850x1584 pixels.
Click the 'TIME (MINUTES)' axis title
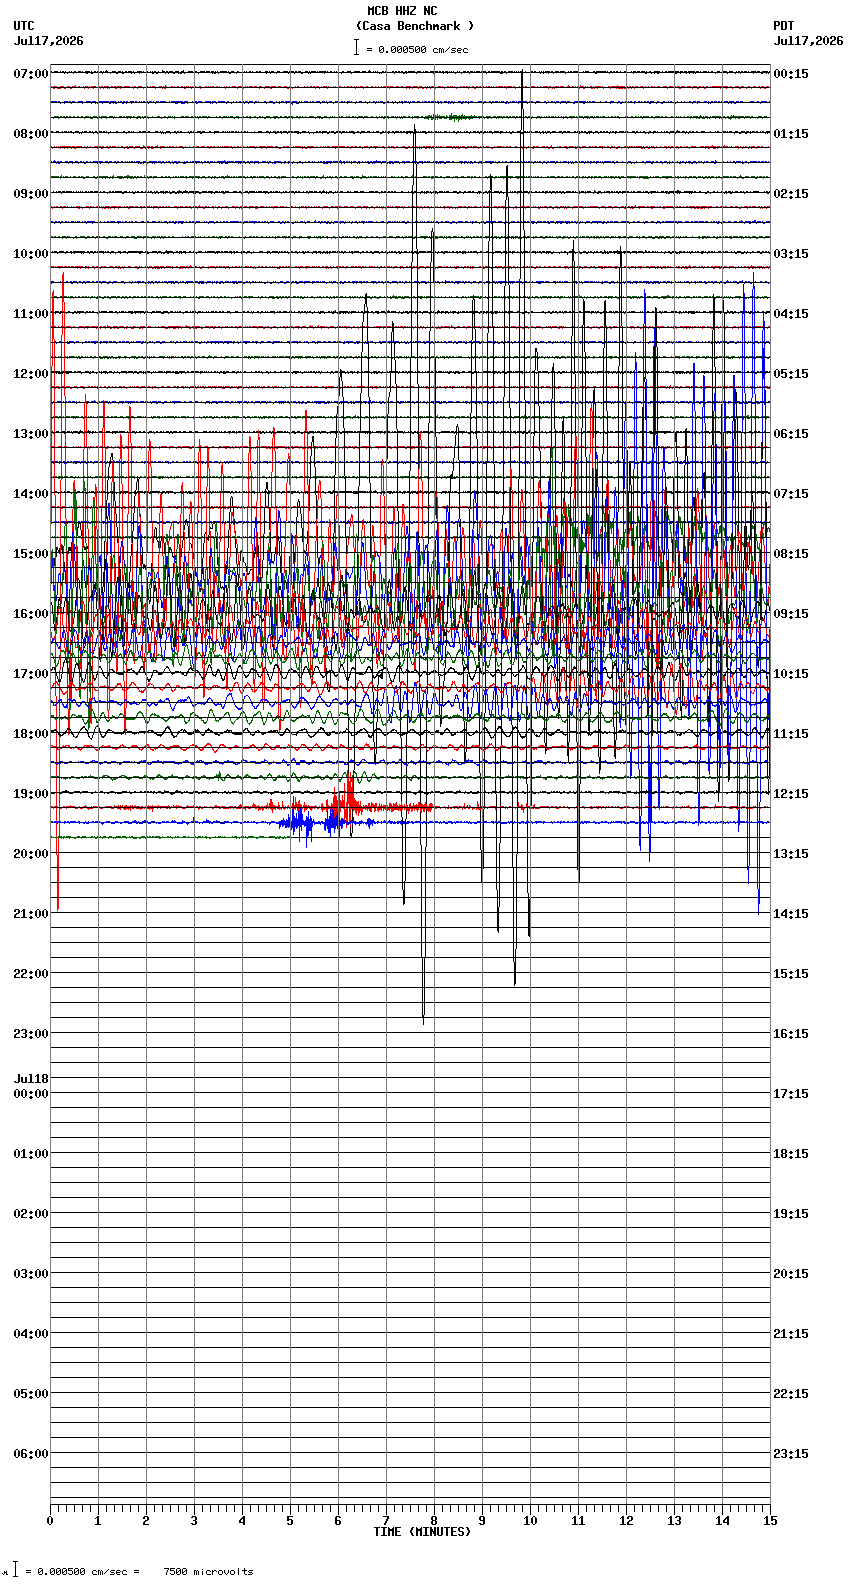(x=422, y=1532)
